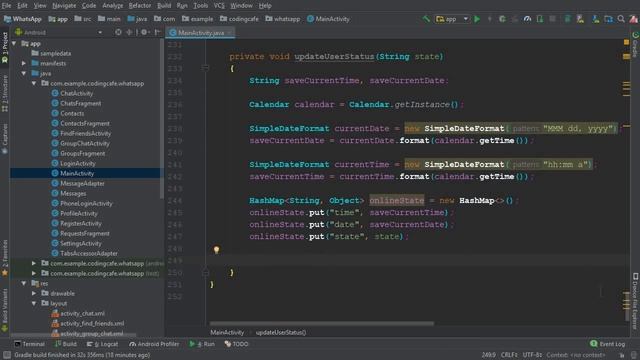The height and width of the screenshot is (360, 640).
Task: Toggle the Captures side panel
Action: pos(5,139)
